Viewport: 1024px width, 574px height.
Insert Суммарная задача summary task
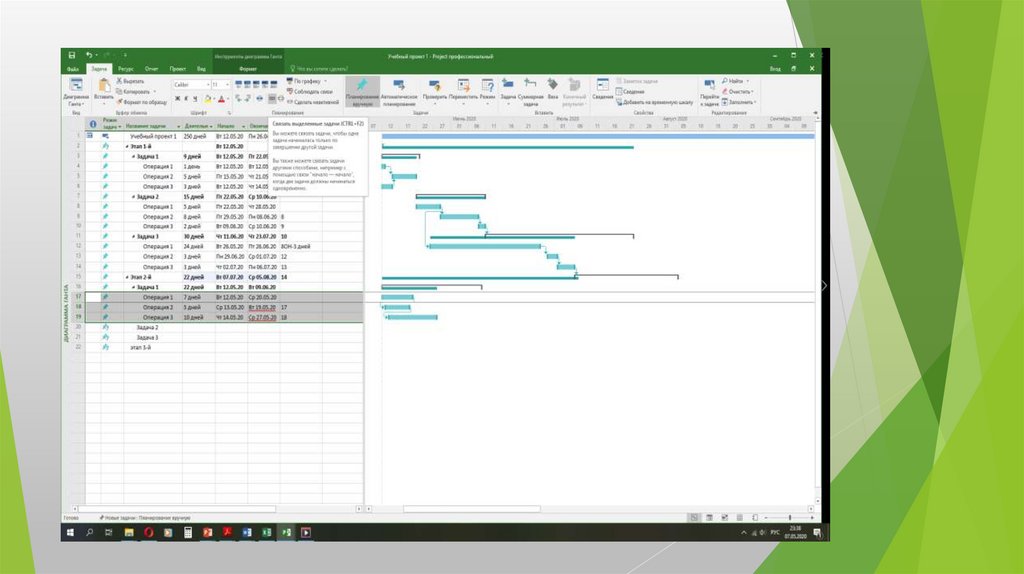tap(530, 91)
